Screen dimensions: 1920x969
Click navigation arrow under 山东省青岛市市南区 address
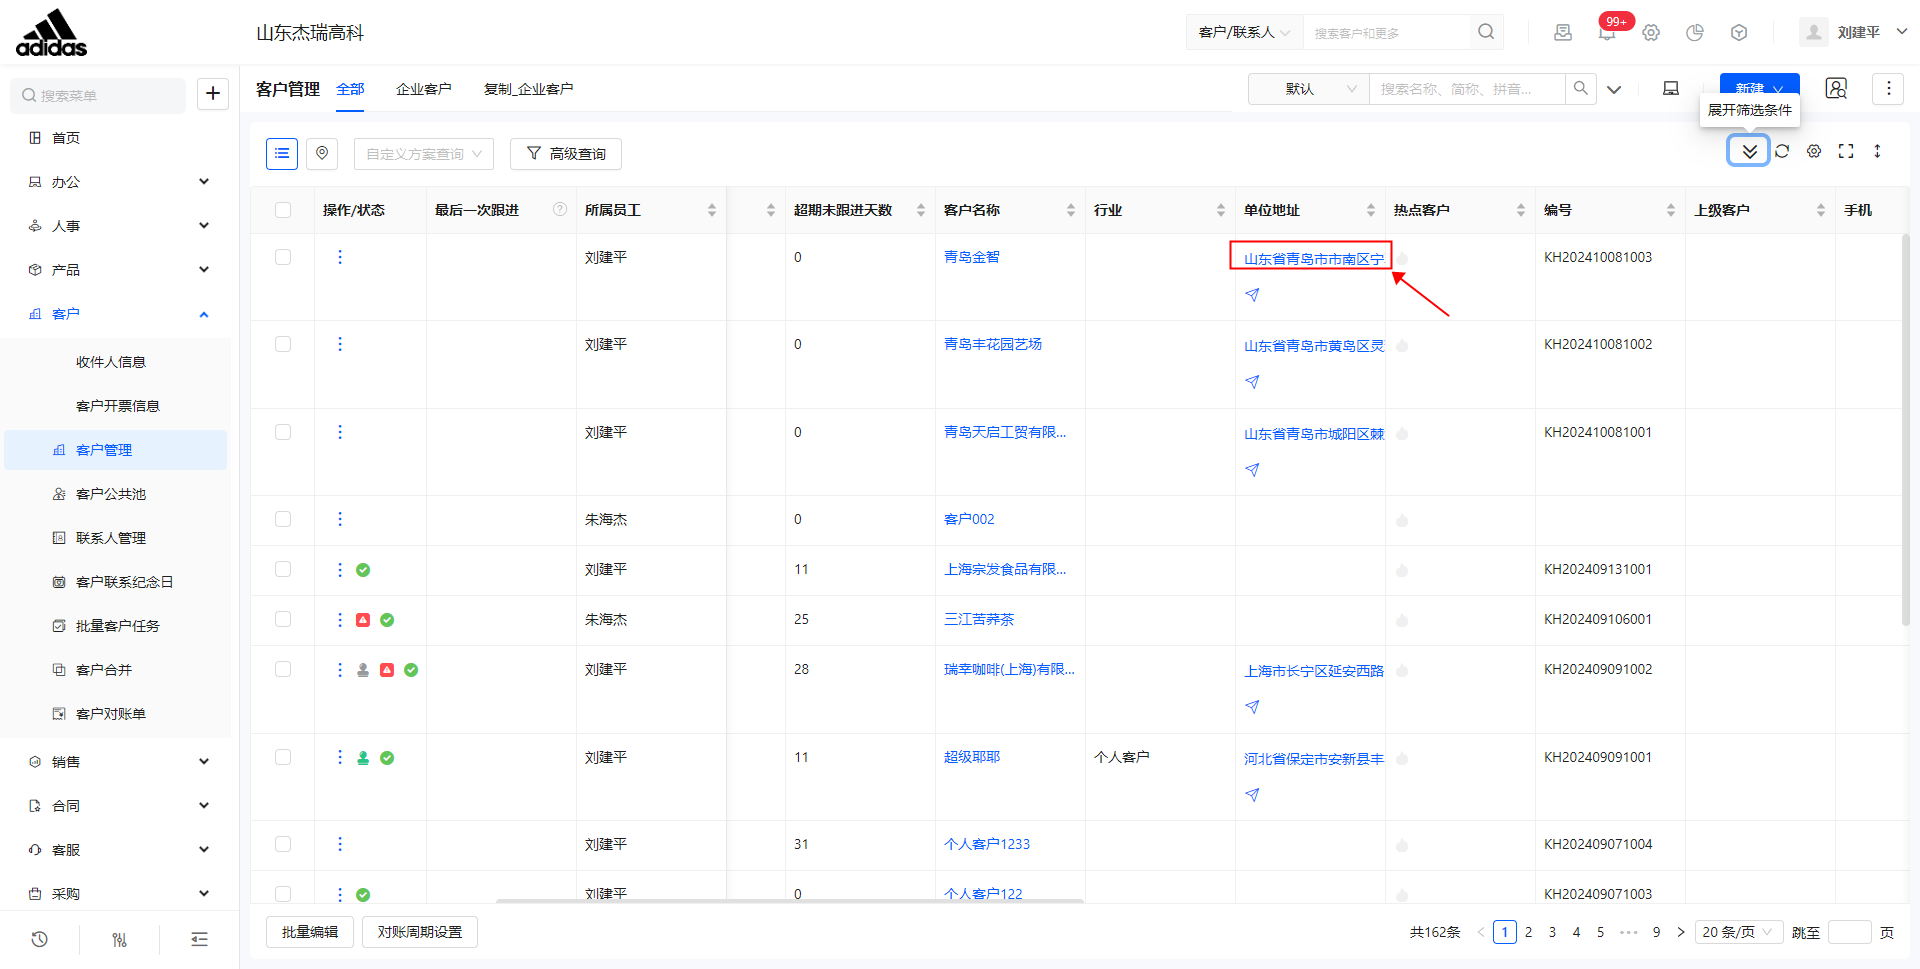click(1252, 295)
